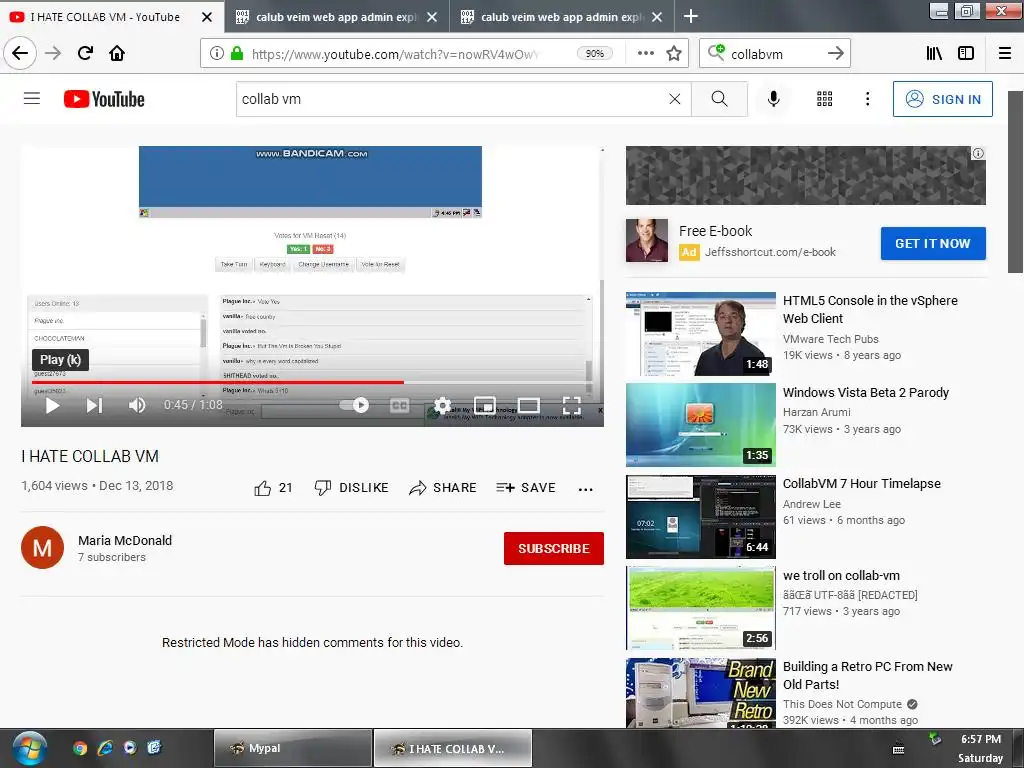Focus the collabvm browser search box
This screenshot has height=768, width=1024.
(774, 54)
